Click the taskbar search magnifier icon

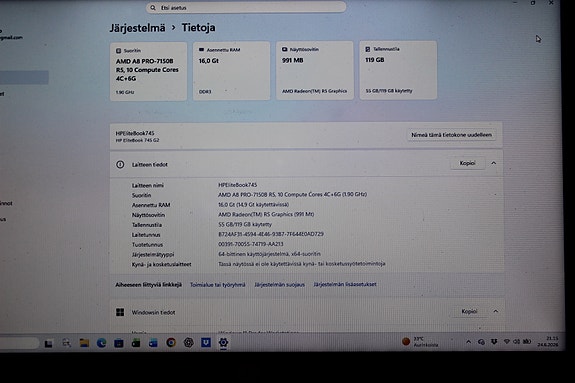tap(66, 343)
